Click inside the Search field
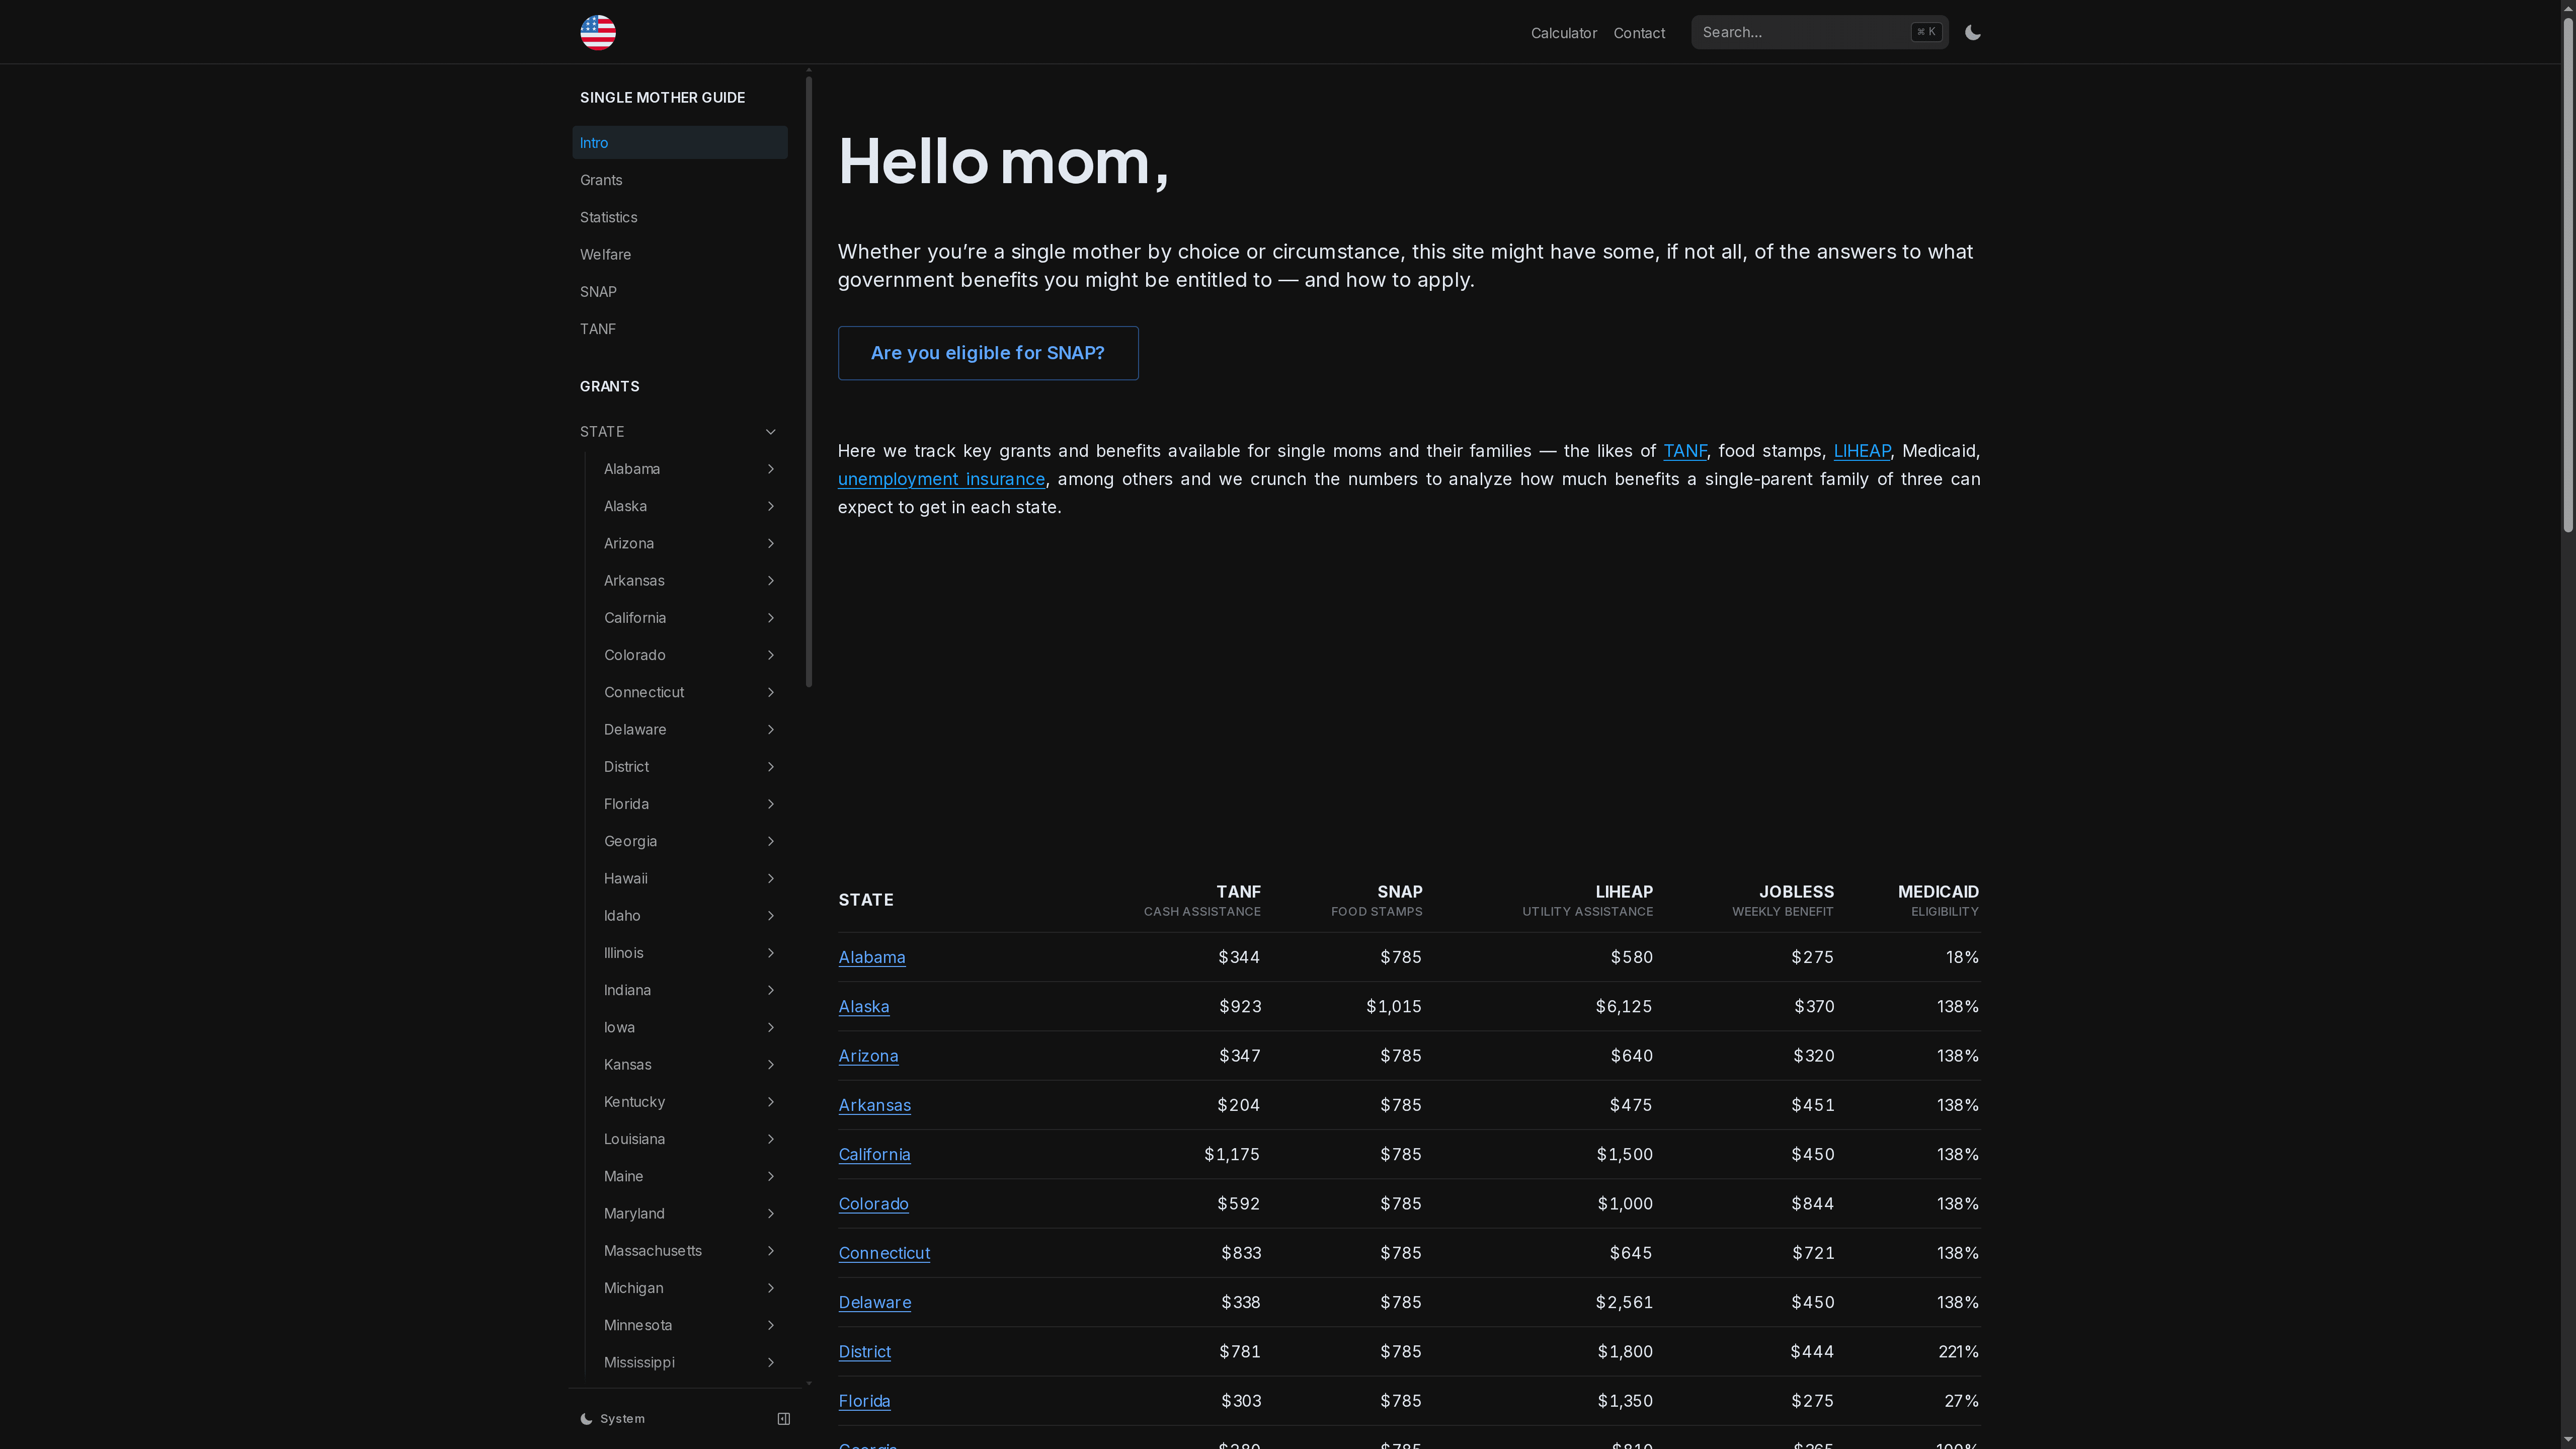 coord(1800,31)
